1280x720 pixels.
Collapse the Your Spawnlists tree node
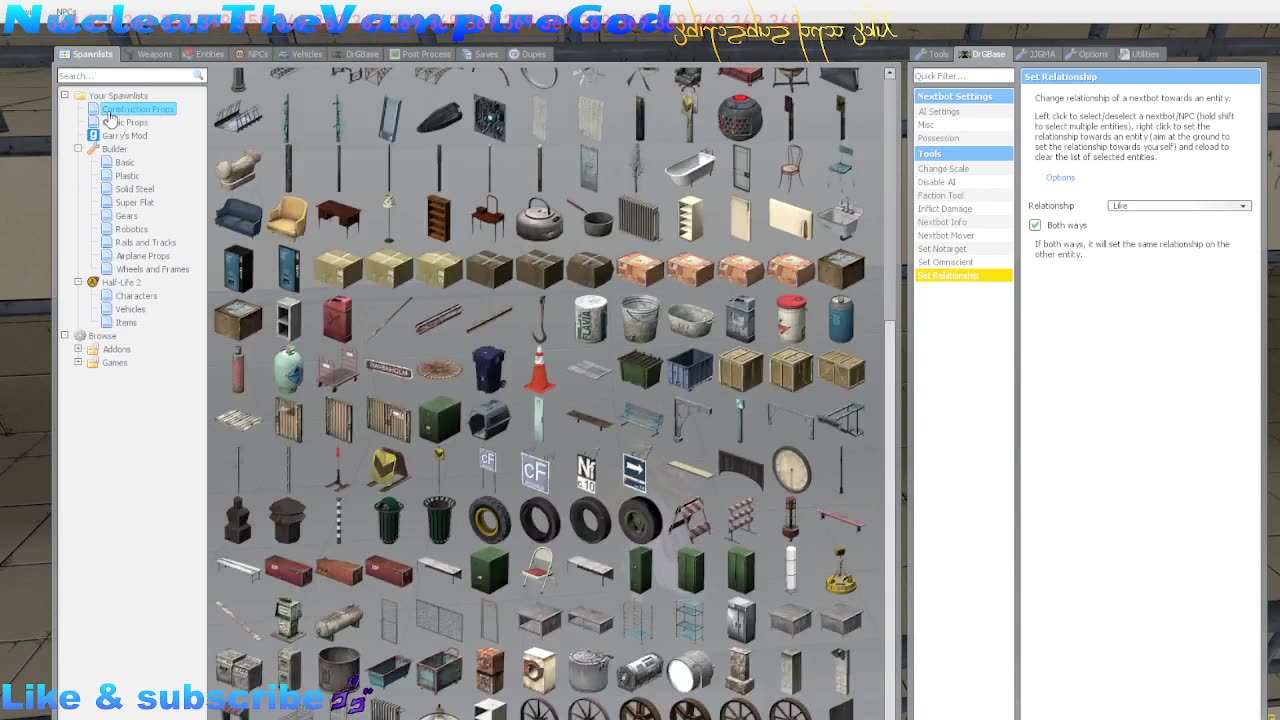pos(64,96)
